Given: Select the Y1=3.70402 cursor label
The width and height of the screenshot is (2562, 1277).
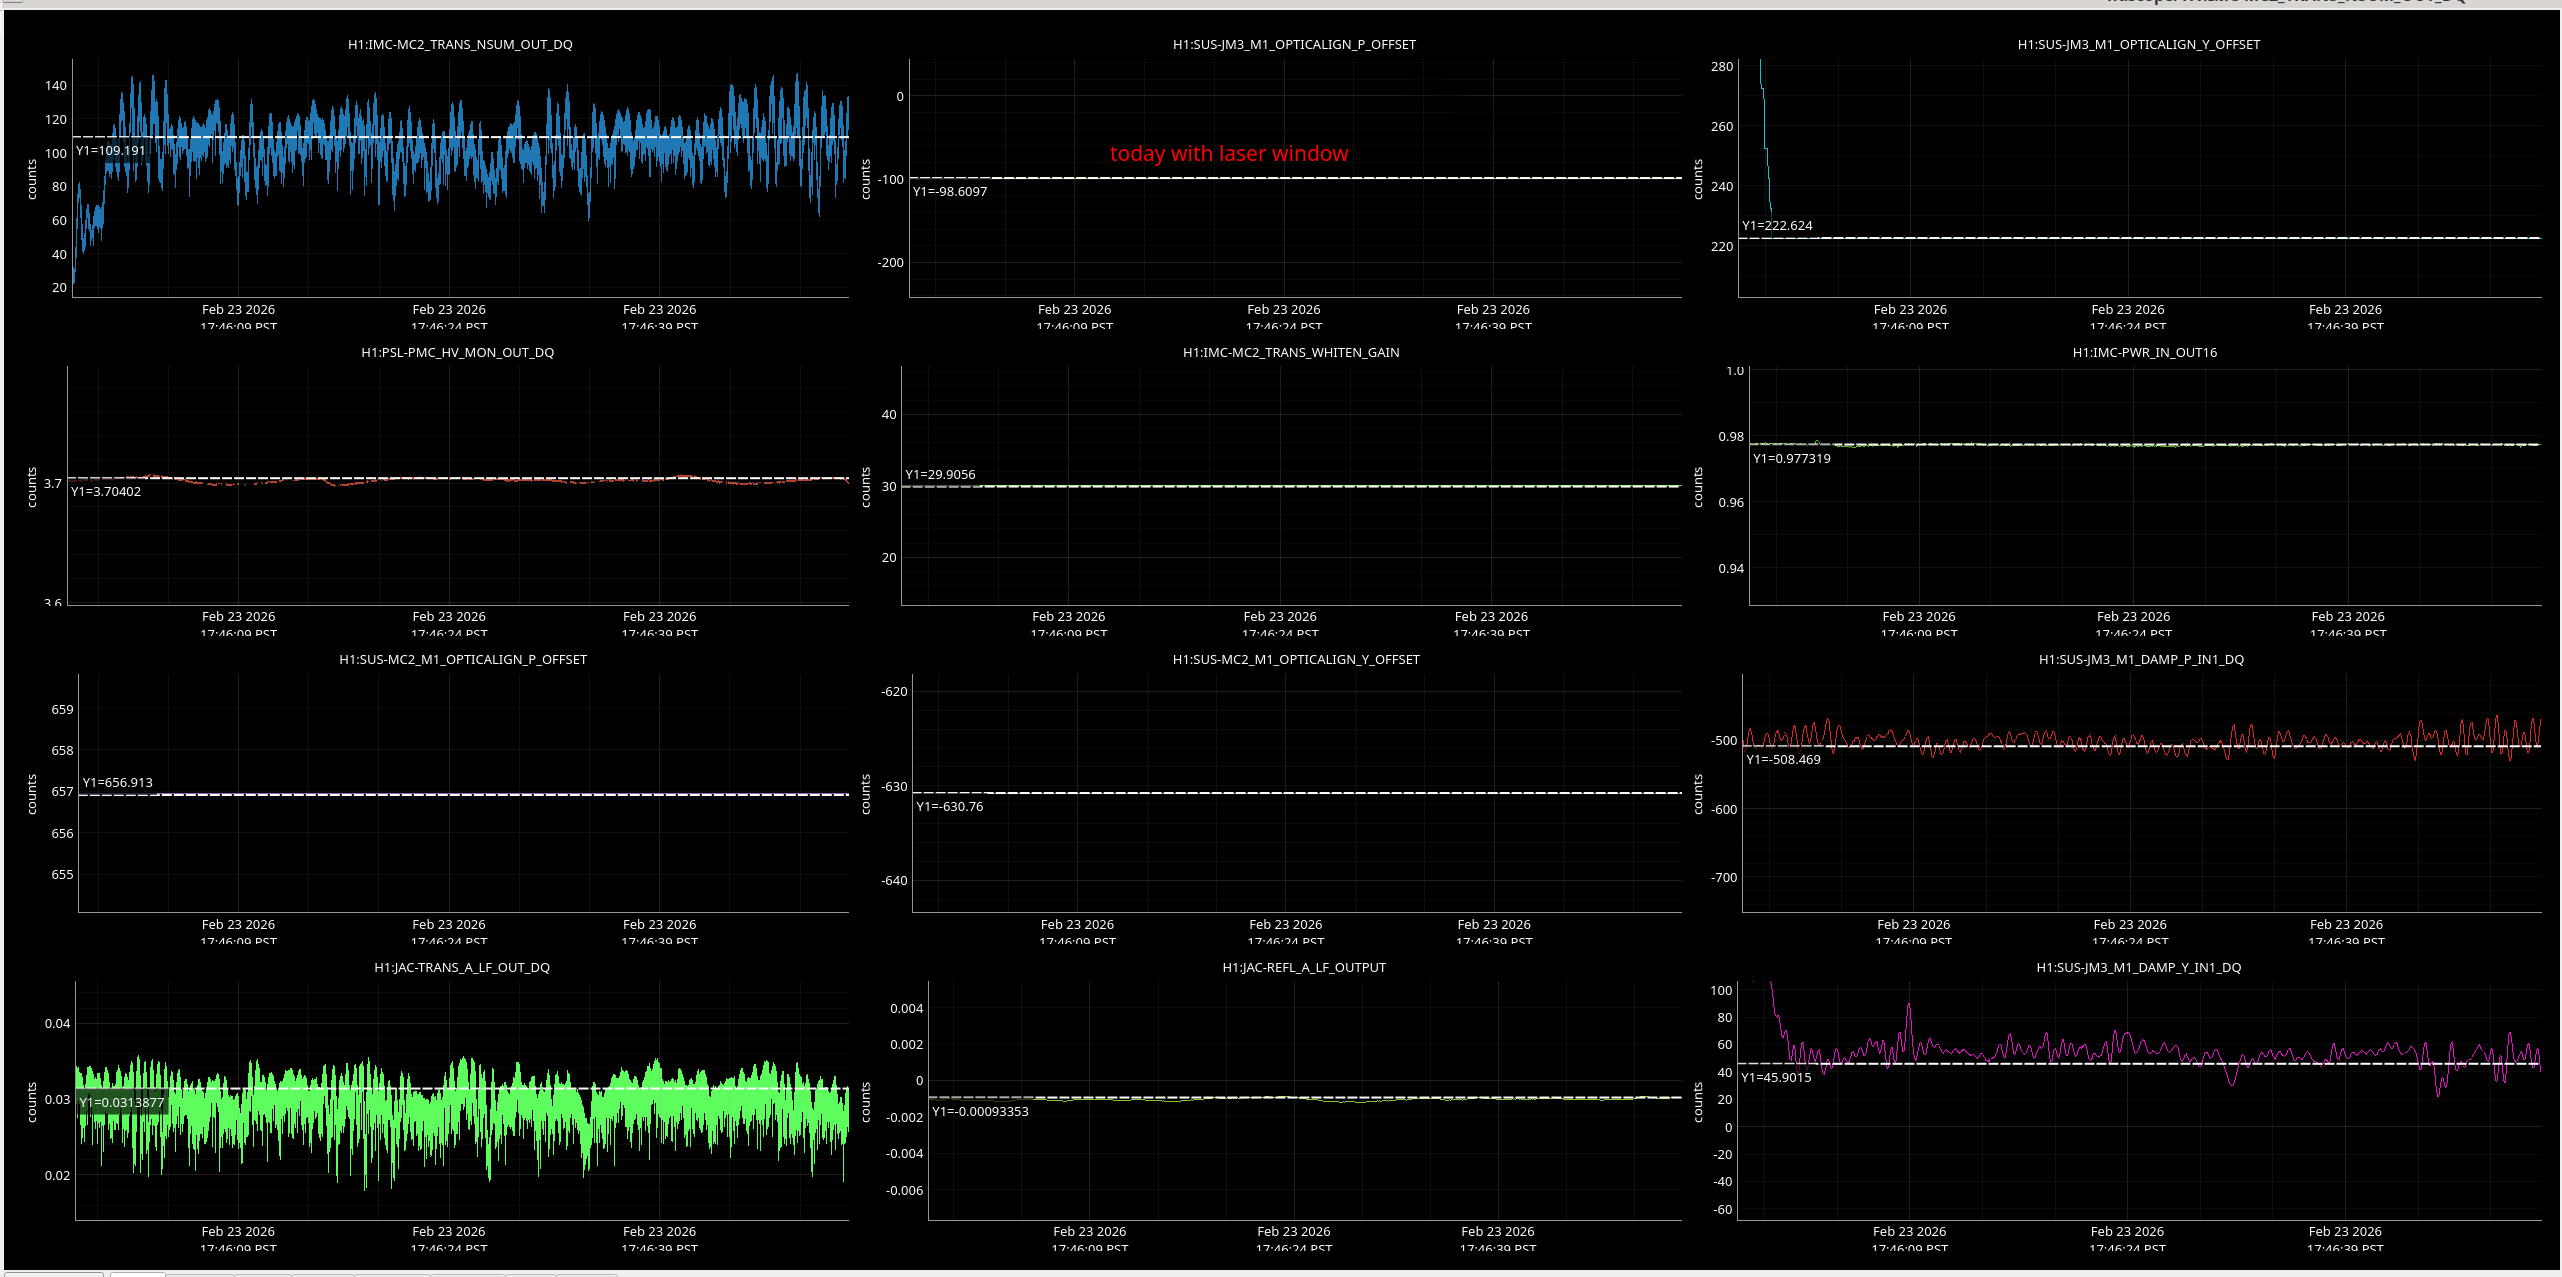Looking at the screenshot, I should click(x=106, y=492).
